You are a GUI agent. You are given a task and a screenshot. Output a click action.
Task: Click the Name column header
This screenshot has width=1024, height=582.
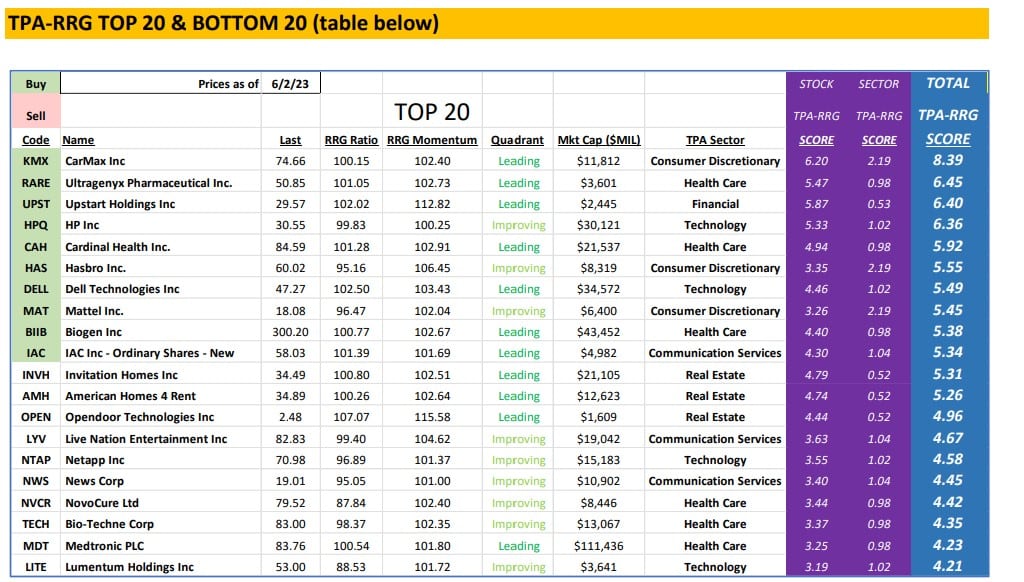(x=78, y=140)
